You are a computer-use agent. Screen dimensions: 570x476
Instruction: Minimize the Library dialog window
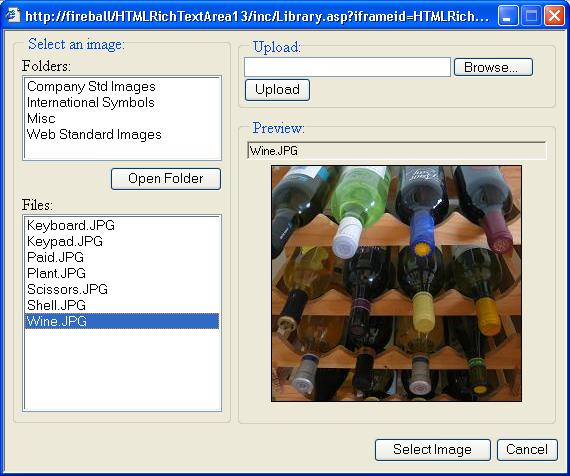point(508,16)
